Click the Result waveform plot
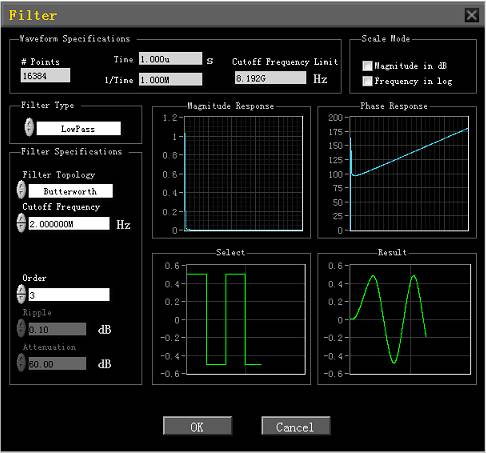The height and width of the screenshot is (453, 486). point(410,319)
